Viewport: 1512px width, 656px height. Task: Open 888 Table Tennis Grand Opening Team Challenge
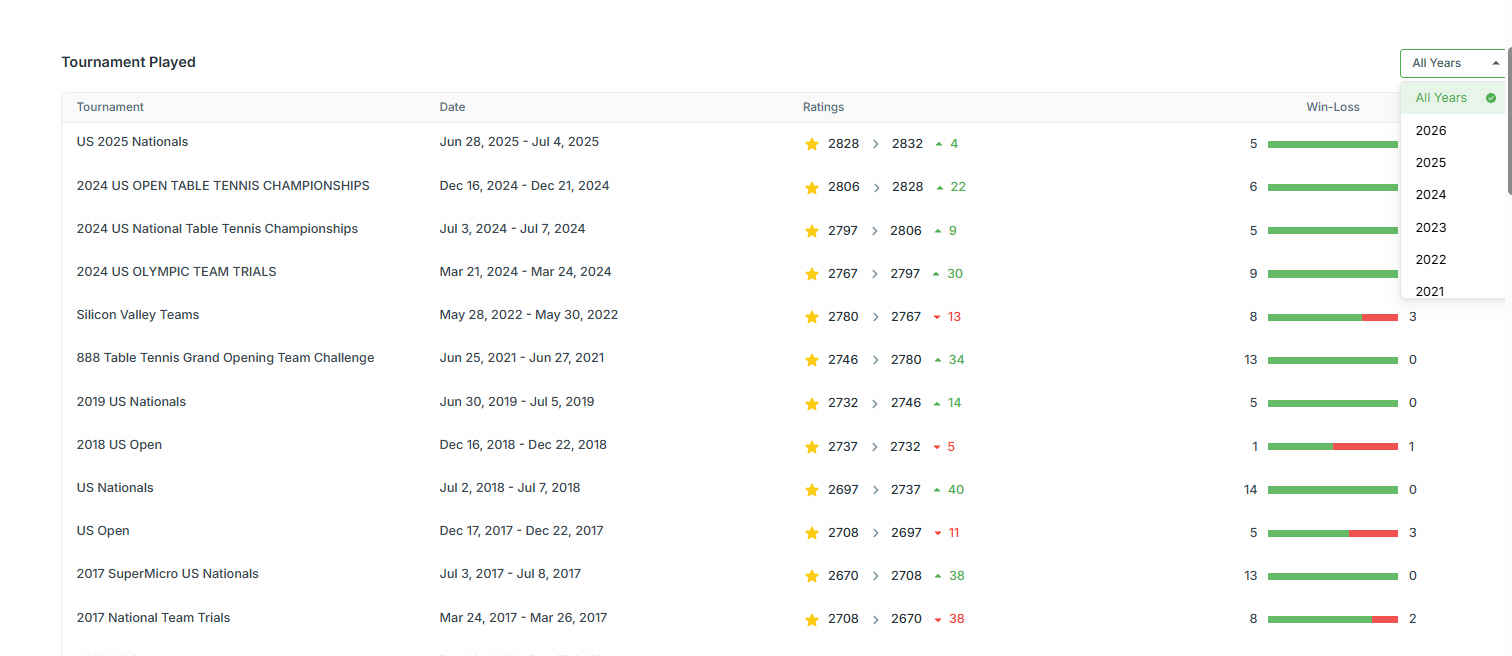click(x=225, y=358)
